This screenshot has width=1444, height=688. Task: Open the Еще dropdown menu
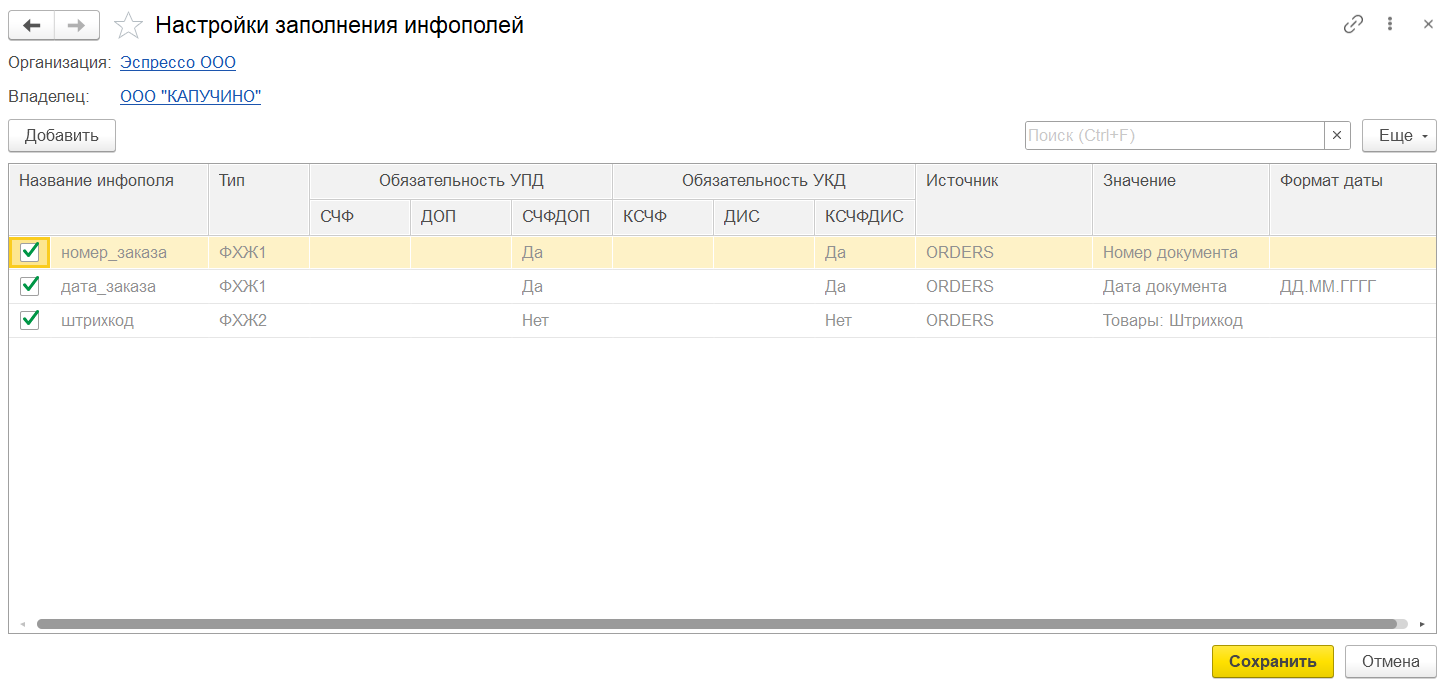1399,135
